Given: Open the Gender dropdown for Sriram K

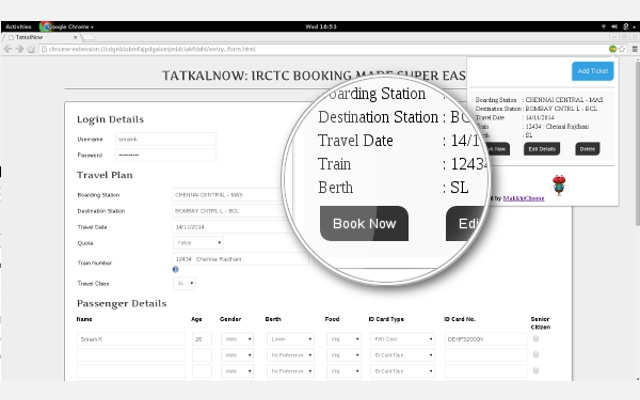Looking at the screenshot, I should (237, 339).
